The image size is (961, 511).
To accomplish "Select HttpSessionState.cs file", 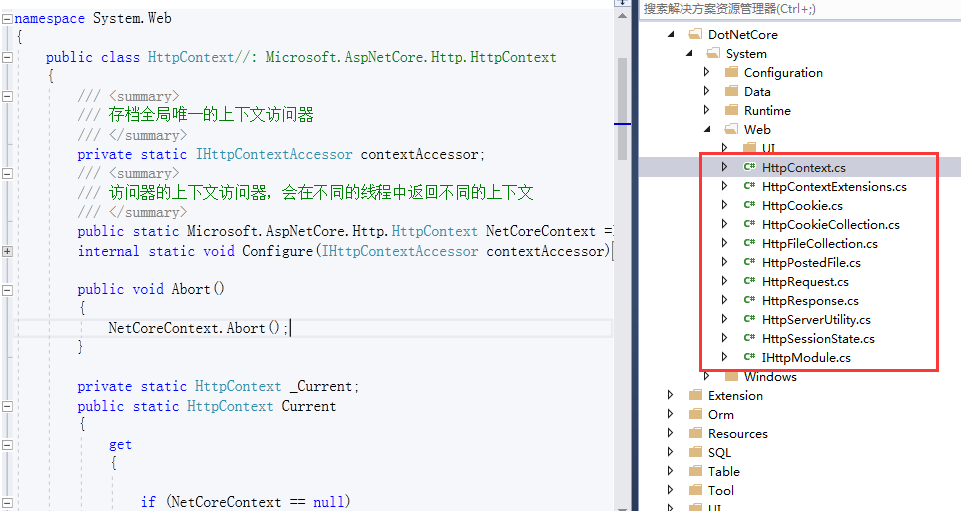I will [818, 338].
